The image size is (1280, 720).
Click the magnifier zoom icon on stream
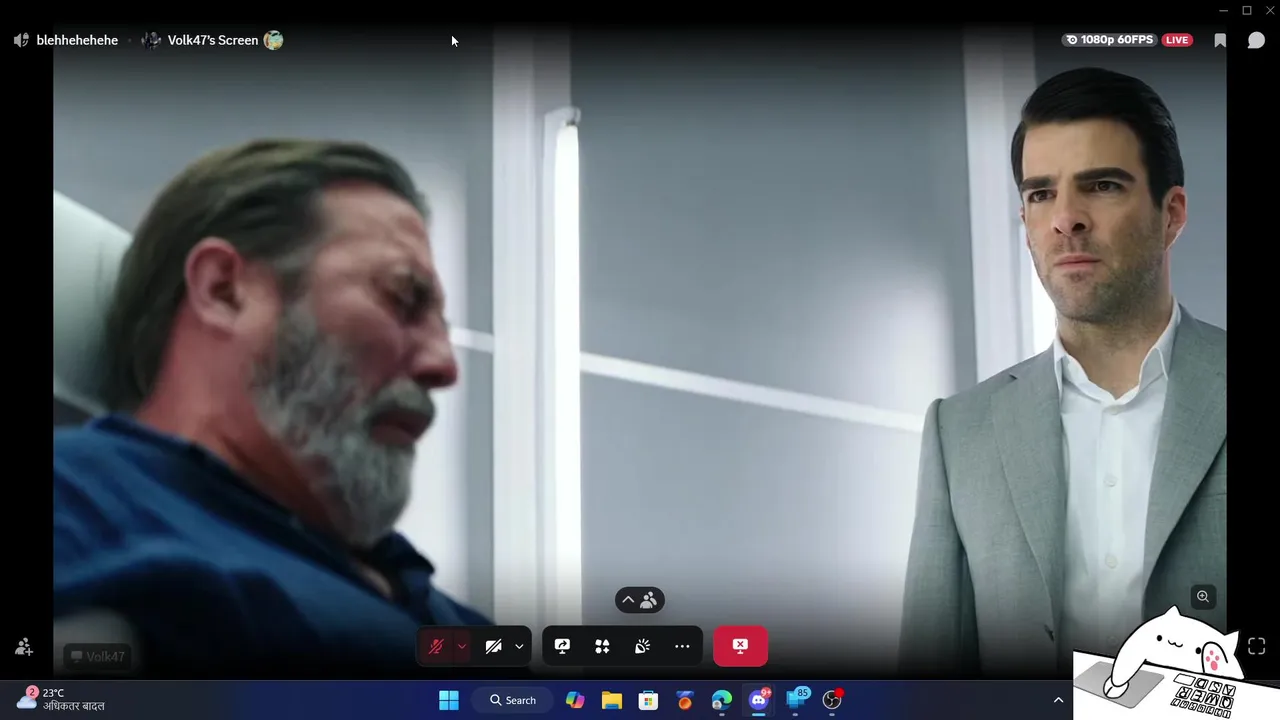(x=1203, y=596)
